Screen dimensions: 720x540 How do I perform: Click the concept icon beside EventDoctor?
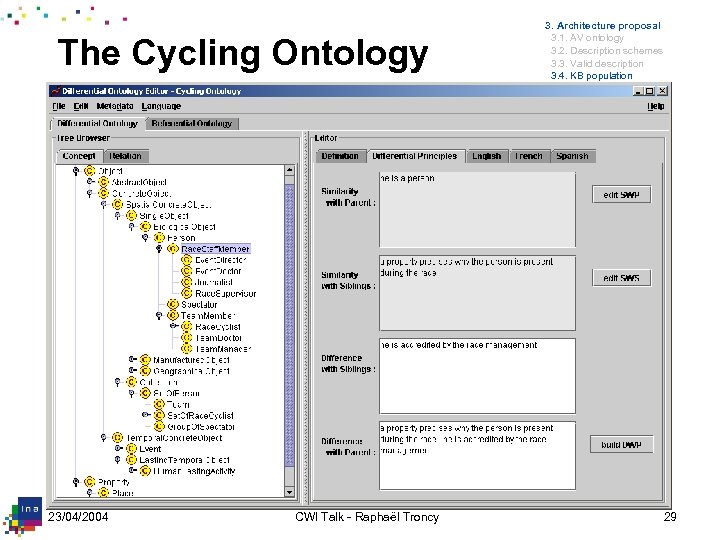click(187, 271)
